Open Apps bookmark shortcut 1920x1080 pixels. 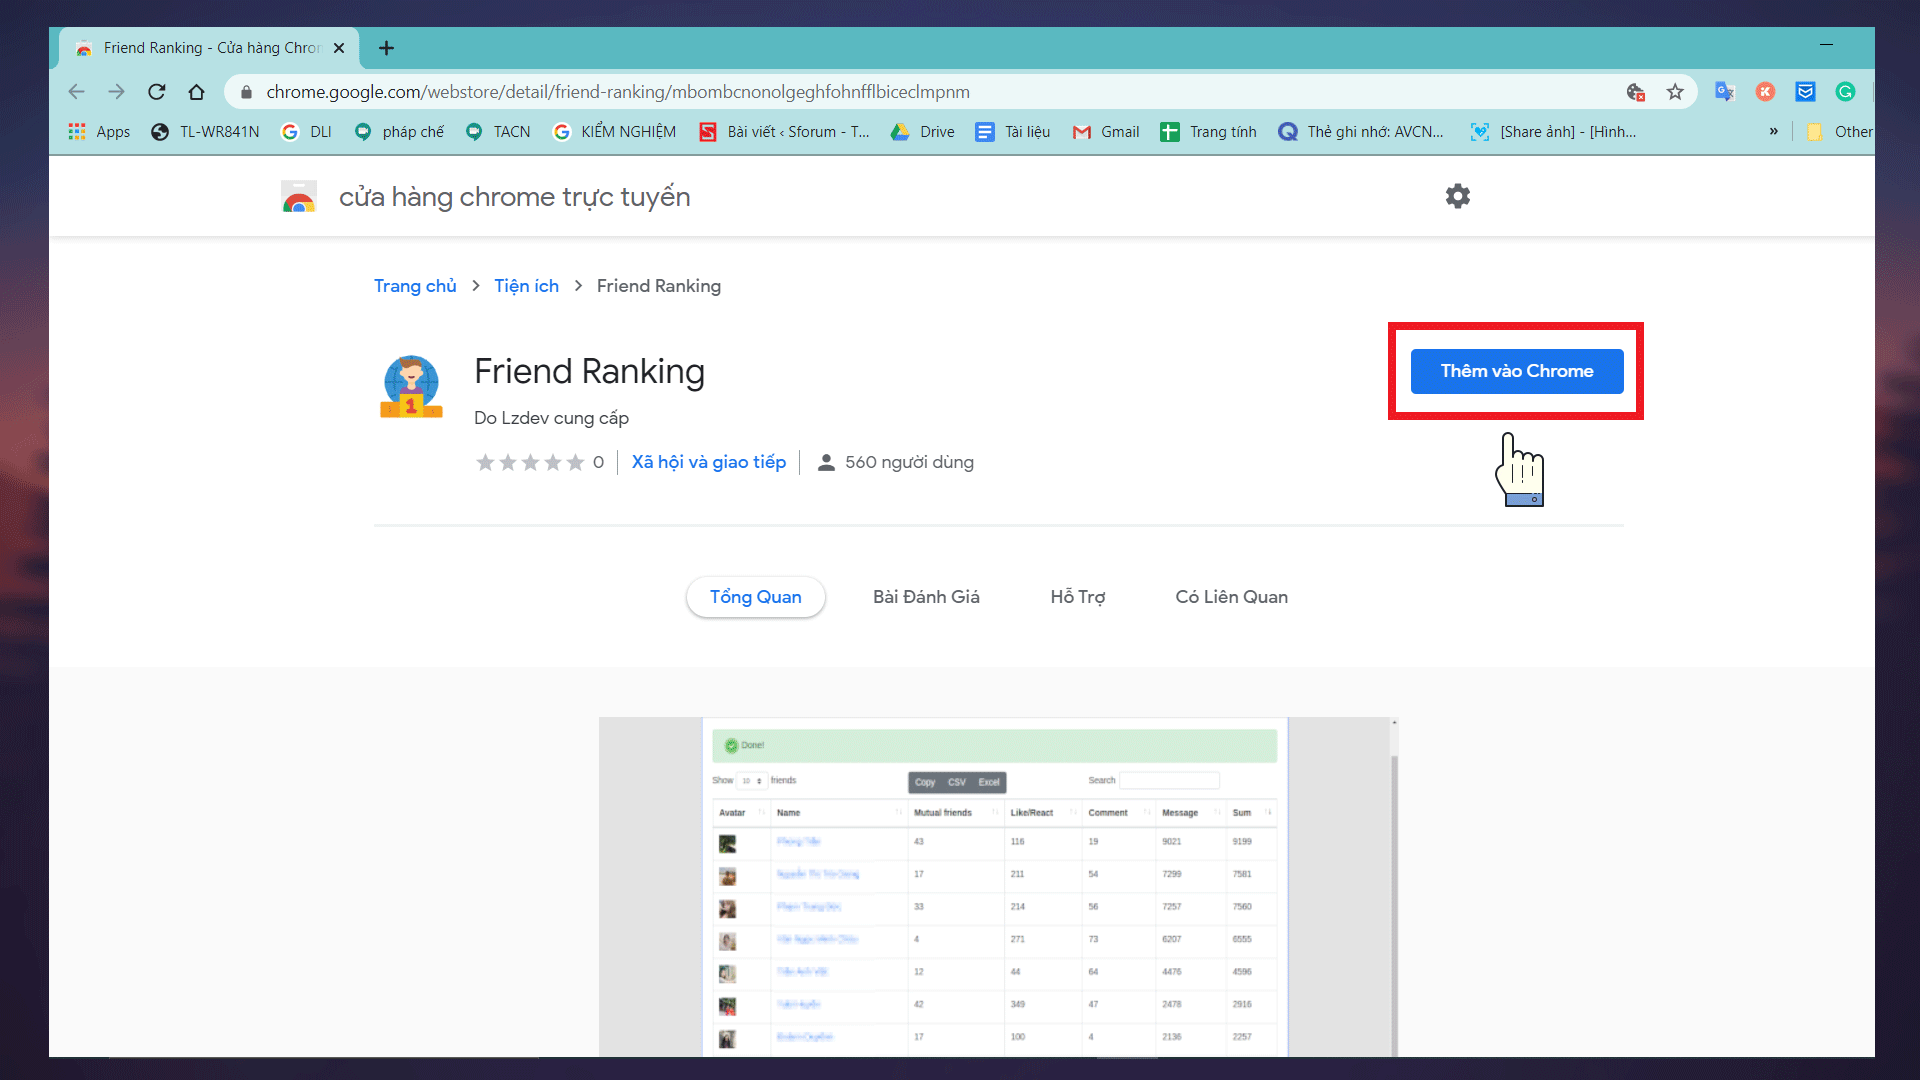pyautogui.click(x=99, y=132)
